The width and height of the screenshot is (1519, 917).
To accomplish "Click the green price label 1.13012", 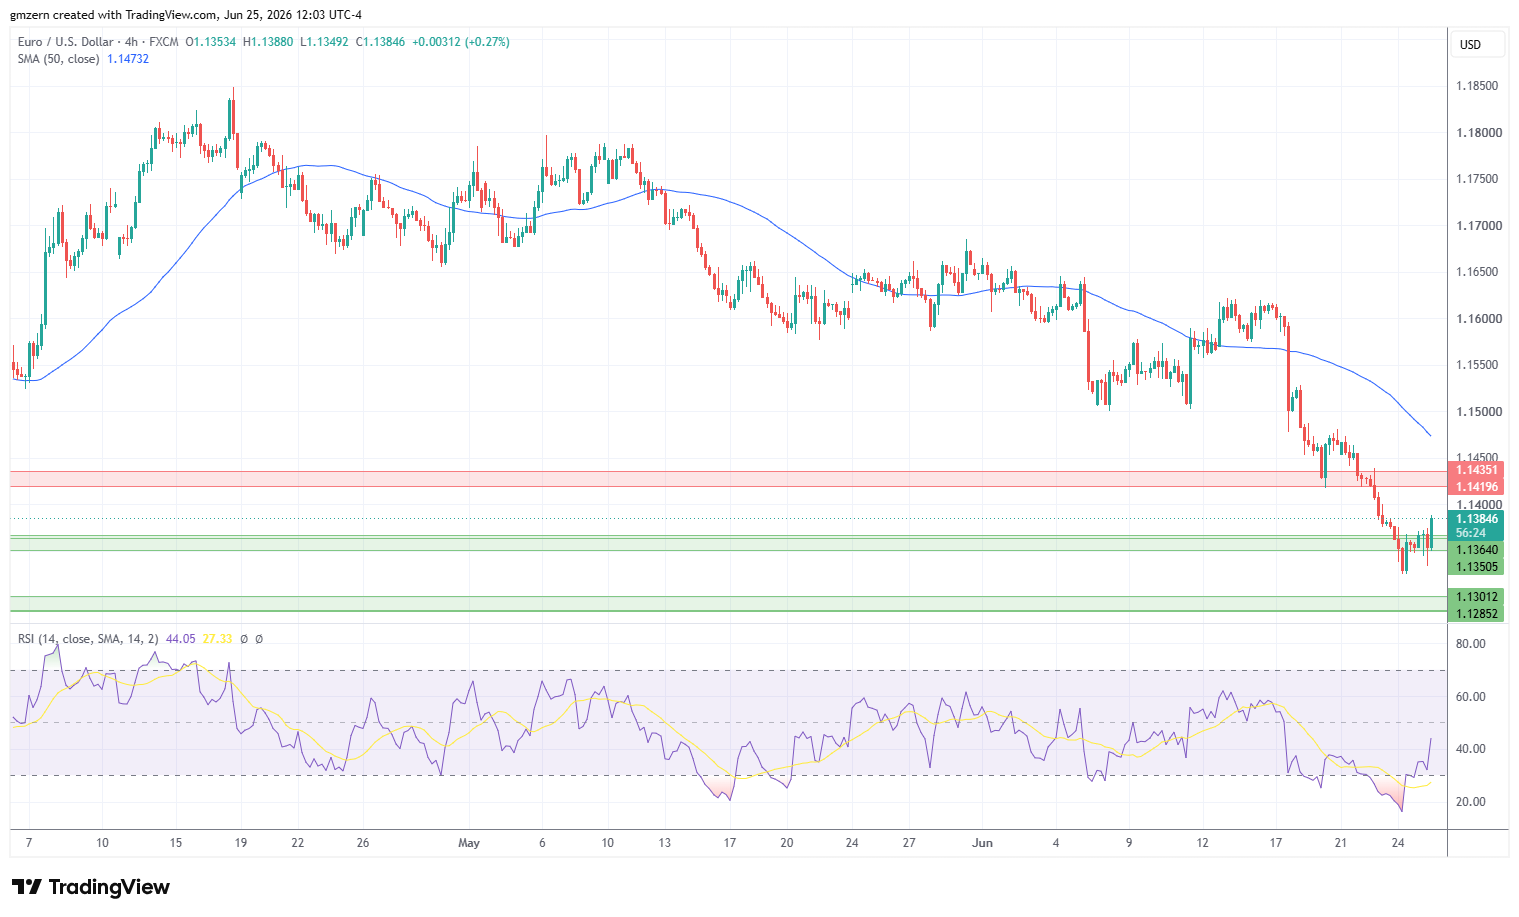I will tap(1476, 596).
